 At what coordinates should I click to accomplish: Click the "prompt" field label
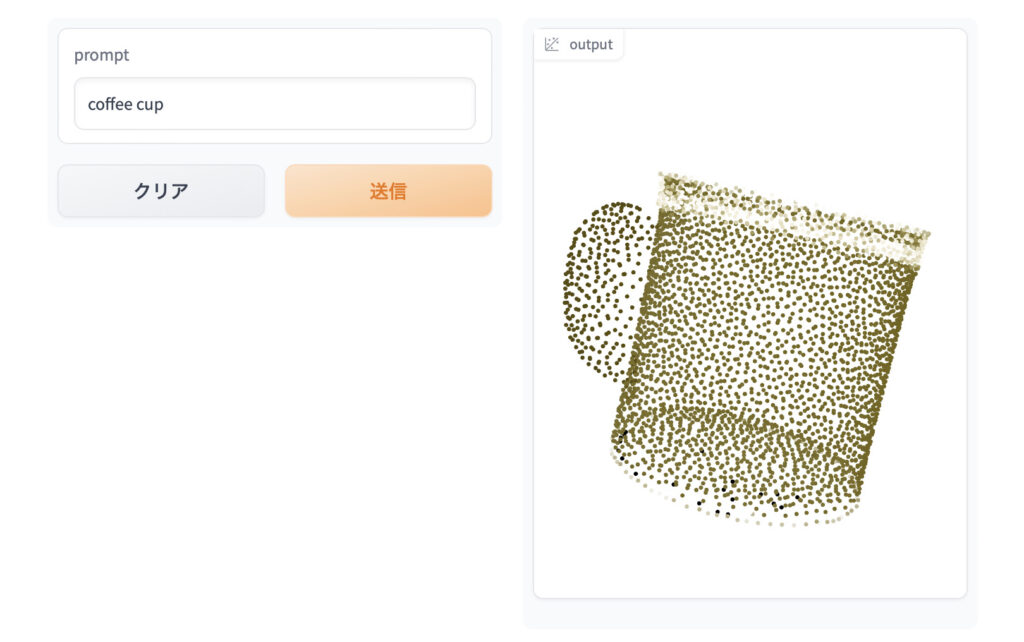[101, 55]
